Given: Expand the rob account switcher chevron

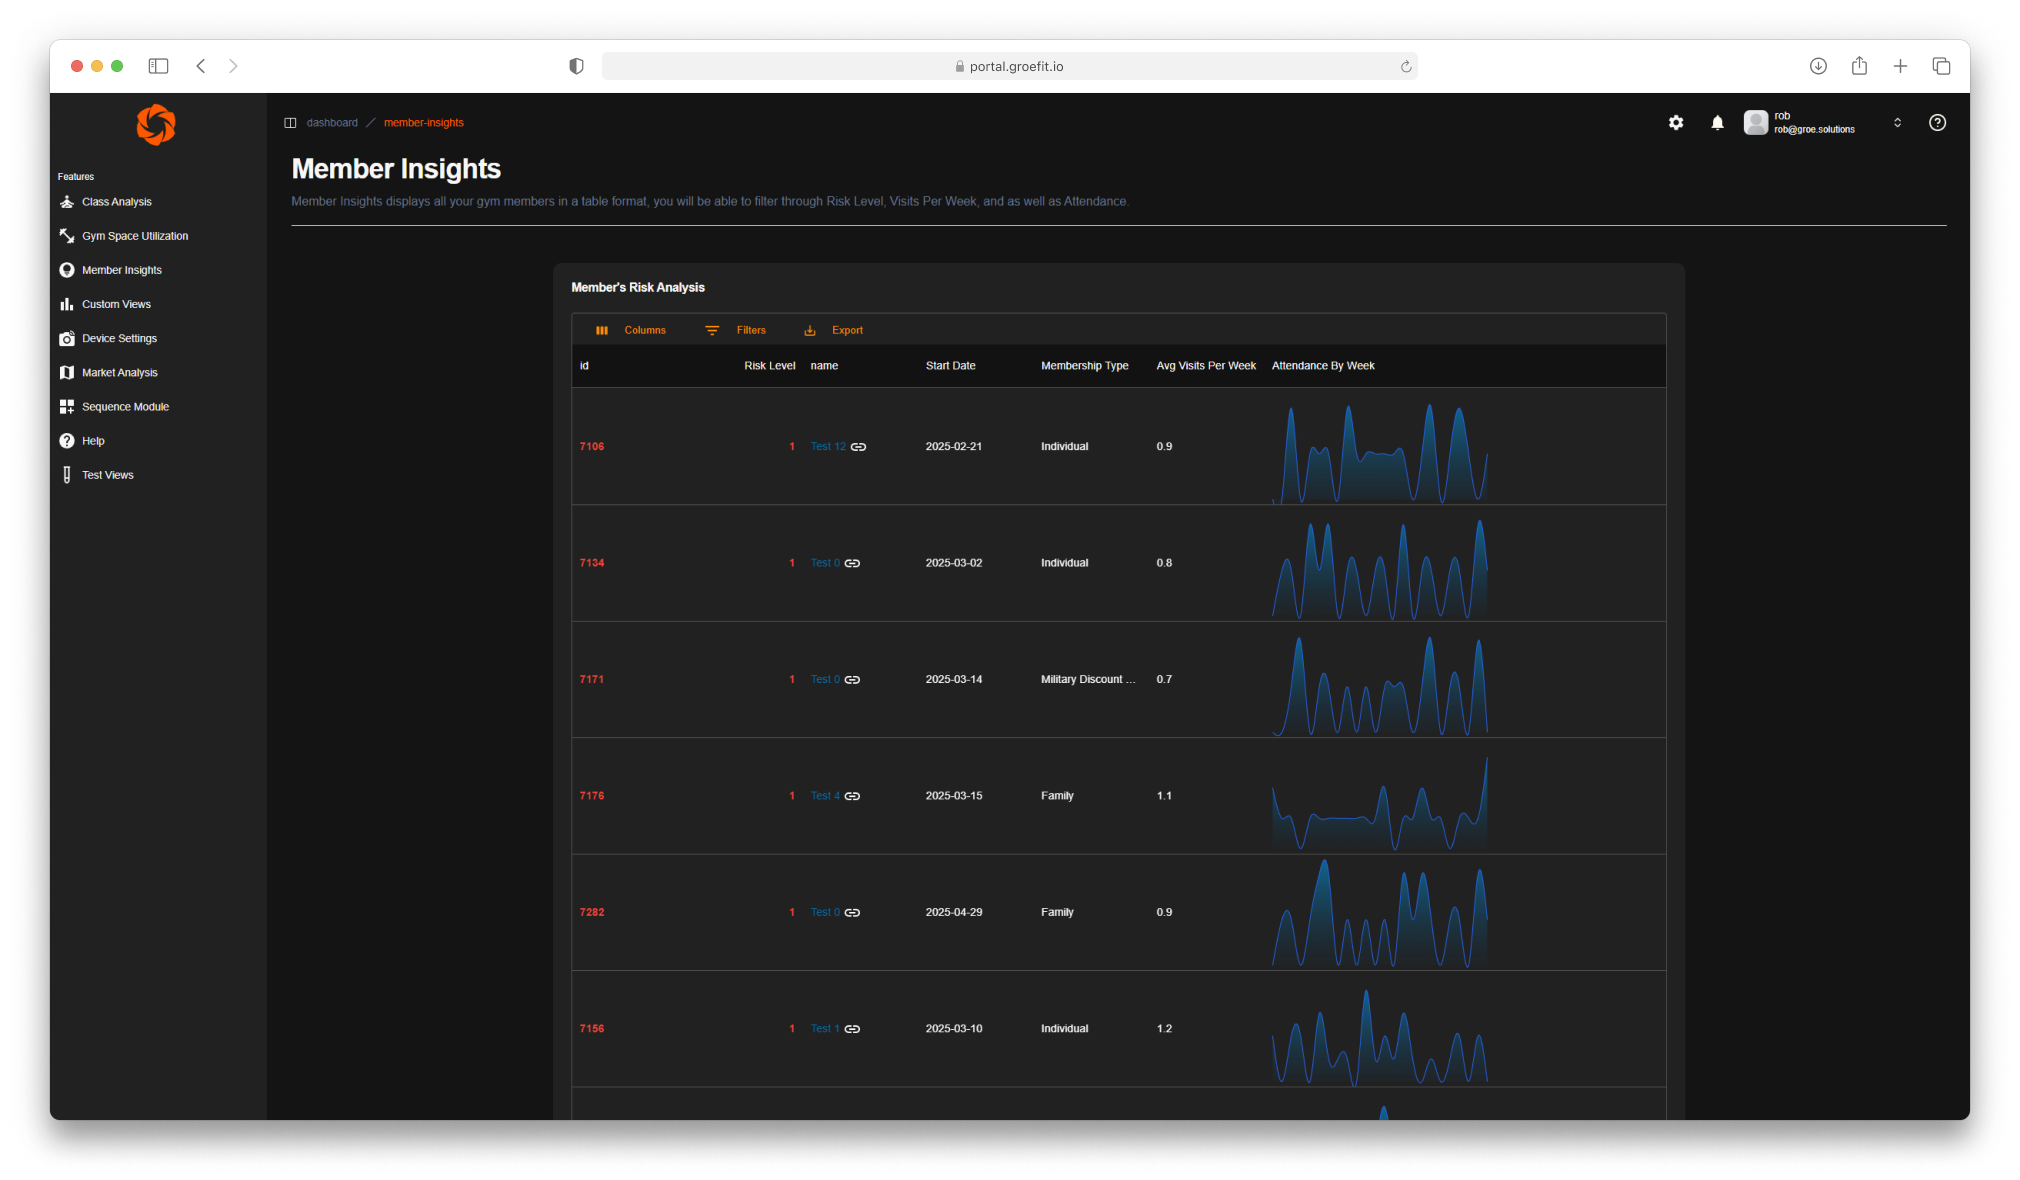Looking at the screenshot, I should tap(1897, 123).
